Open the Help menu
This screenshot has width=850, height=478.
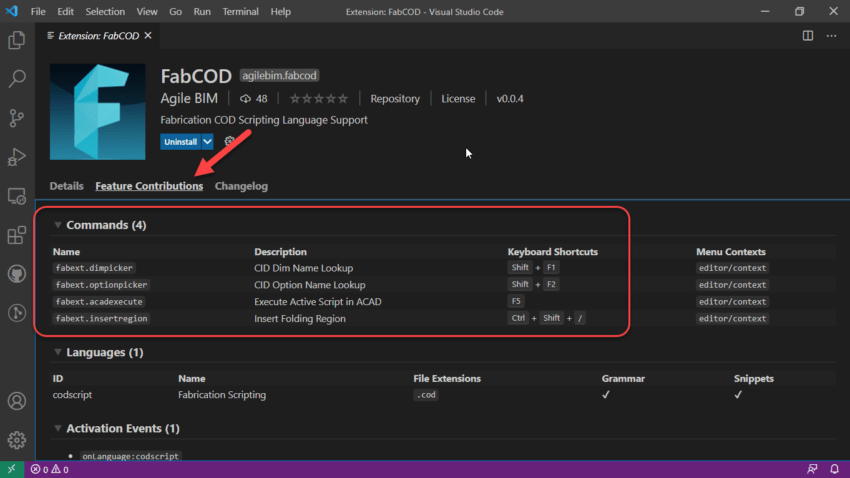click(x=281, y=11)
